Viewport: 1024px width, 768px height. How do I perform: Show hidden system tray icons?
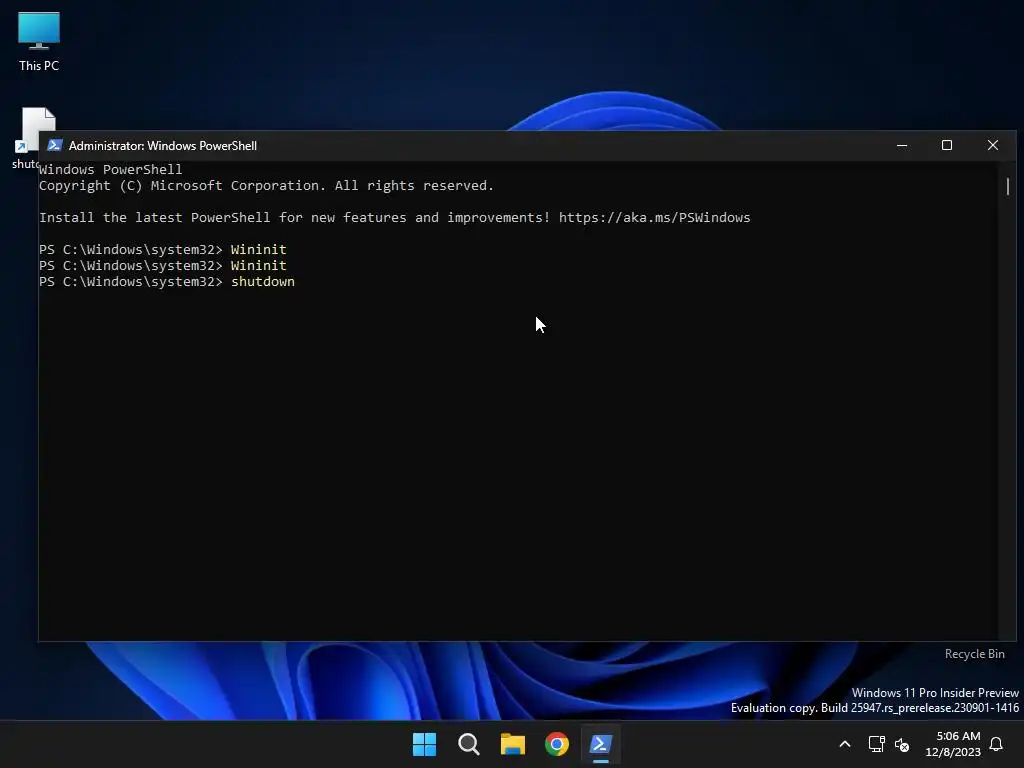[844, 744]
